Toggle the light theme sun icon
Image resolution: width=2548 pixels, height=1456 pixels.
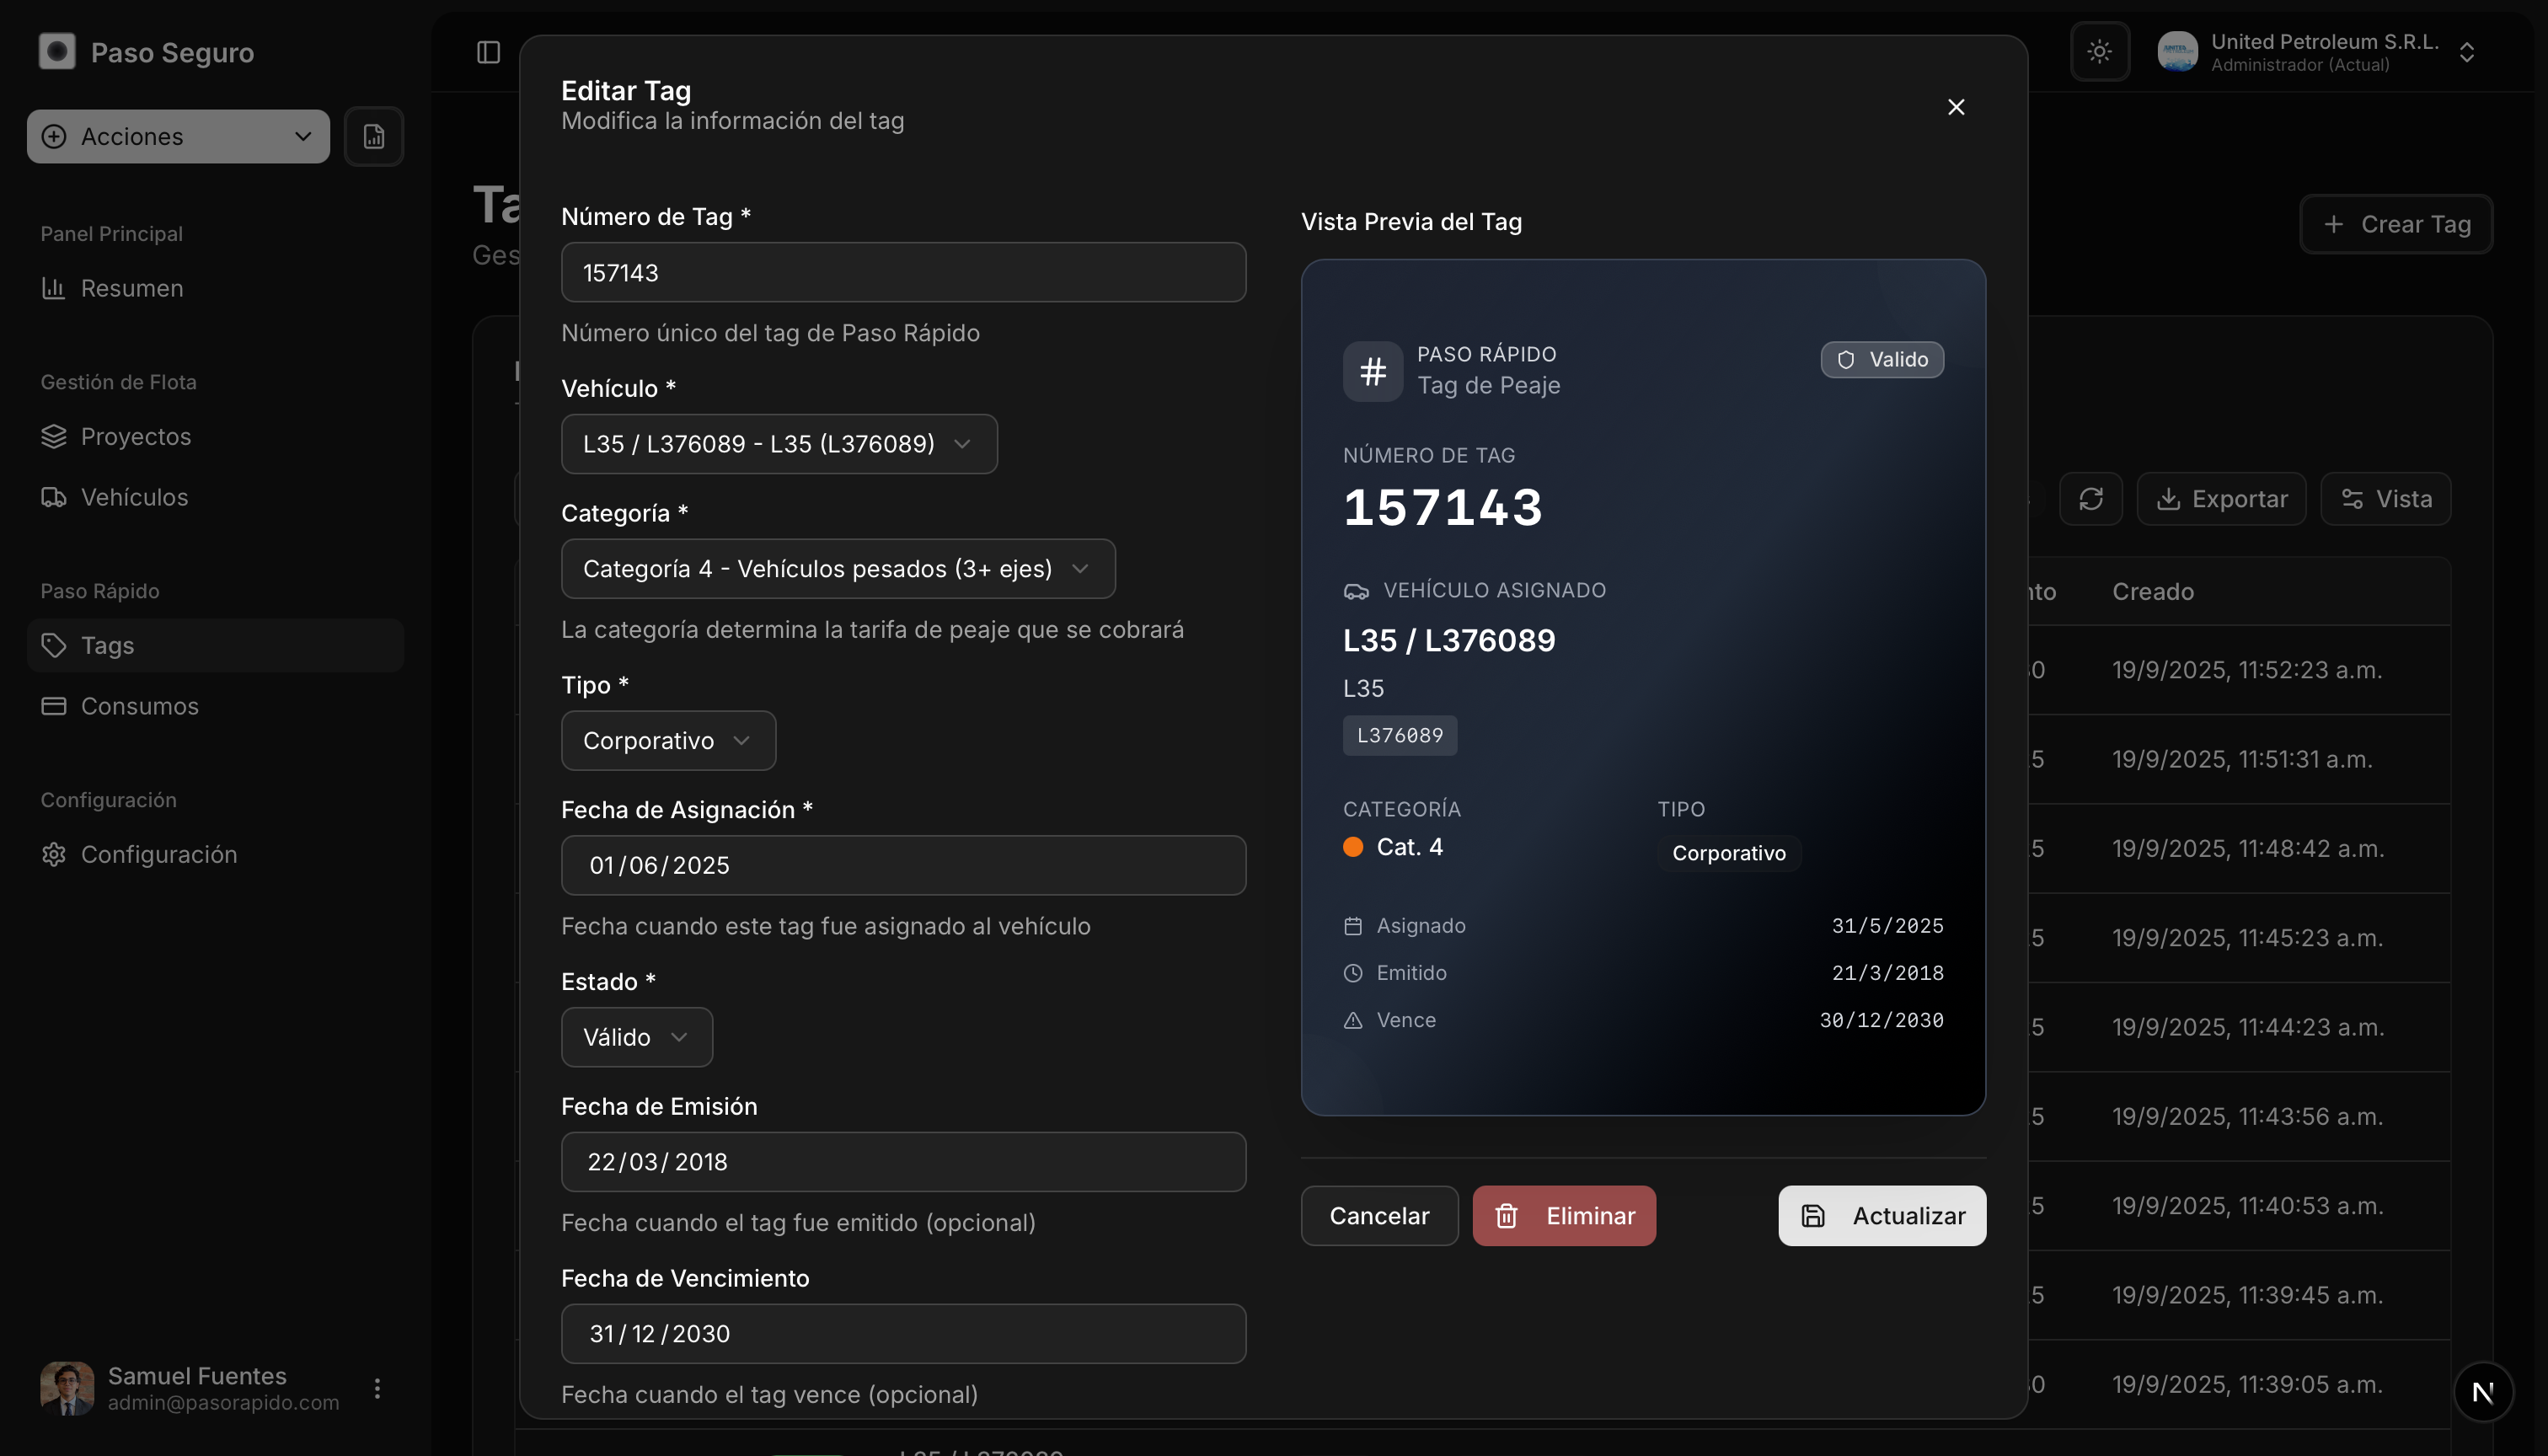pyautogui.click(x=2100, y=51)
